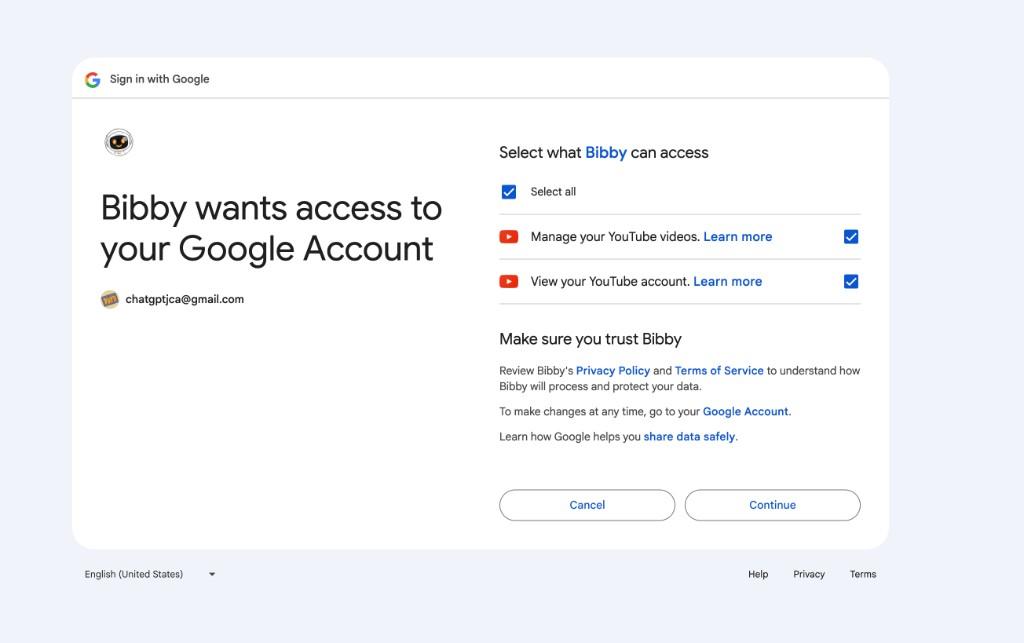Click the Bibby wants access heading
This screenshot has height=643, width=1024.
(x=271, y=228)
